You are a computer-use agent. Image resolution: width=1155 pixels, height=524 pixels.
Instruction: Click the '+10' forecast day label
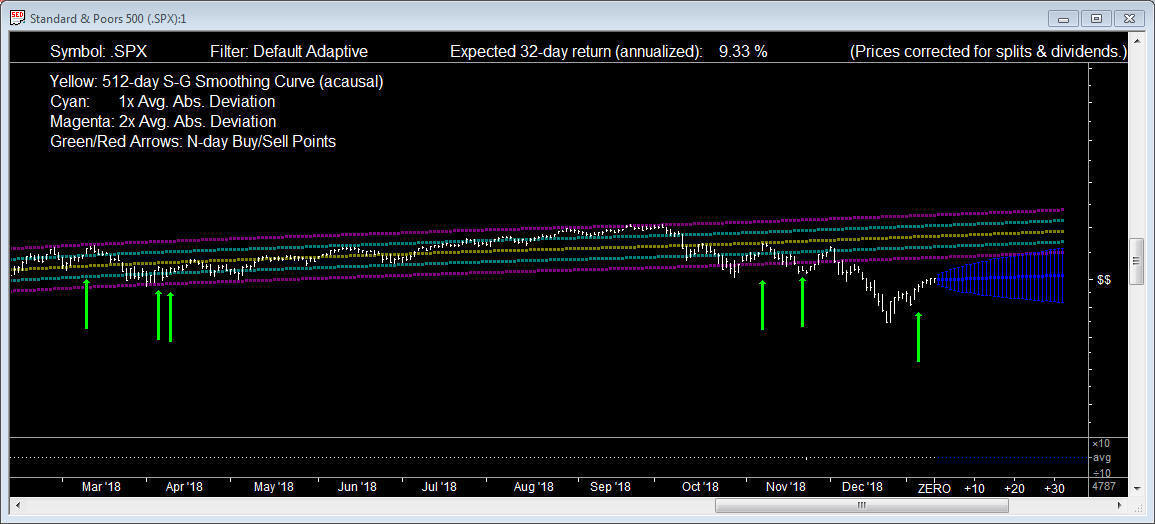[975, 489]
